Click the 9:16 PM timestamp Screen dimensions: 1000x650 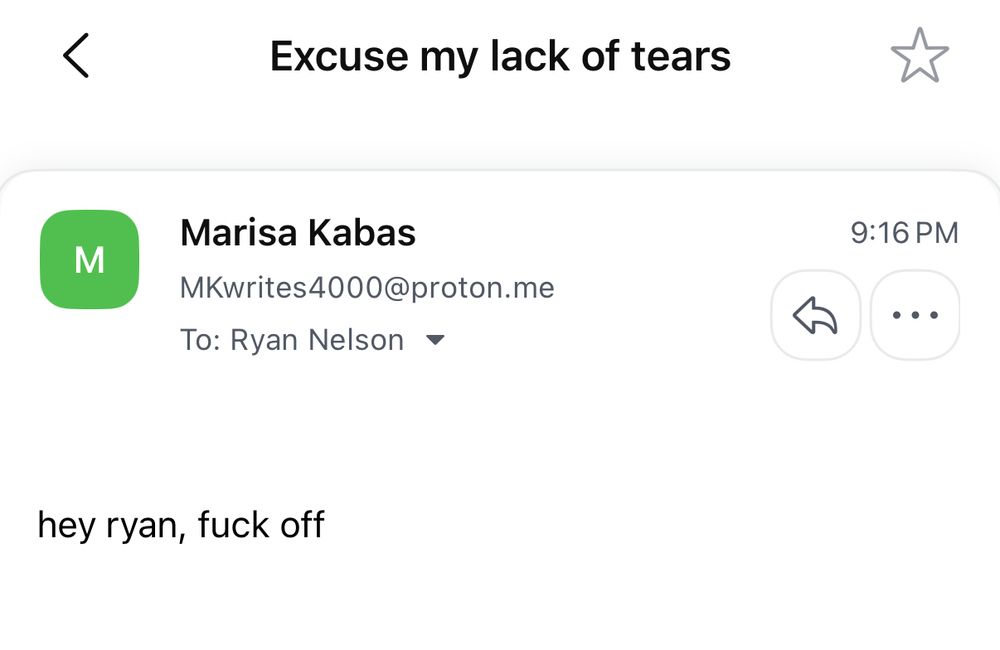pos(904,233)
